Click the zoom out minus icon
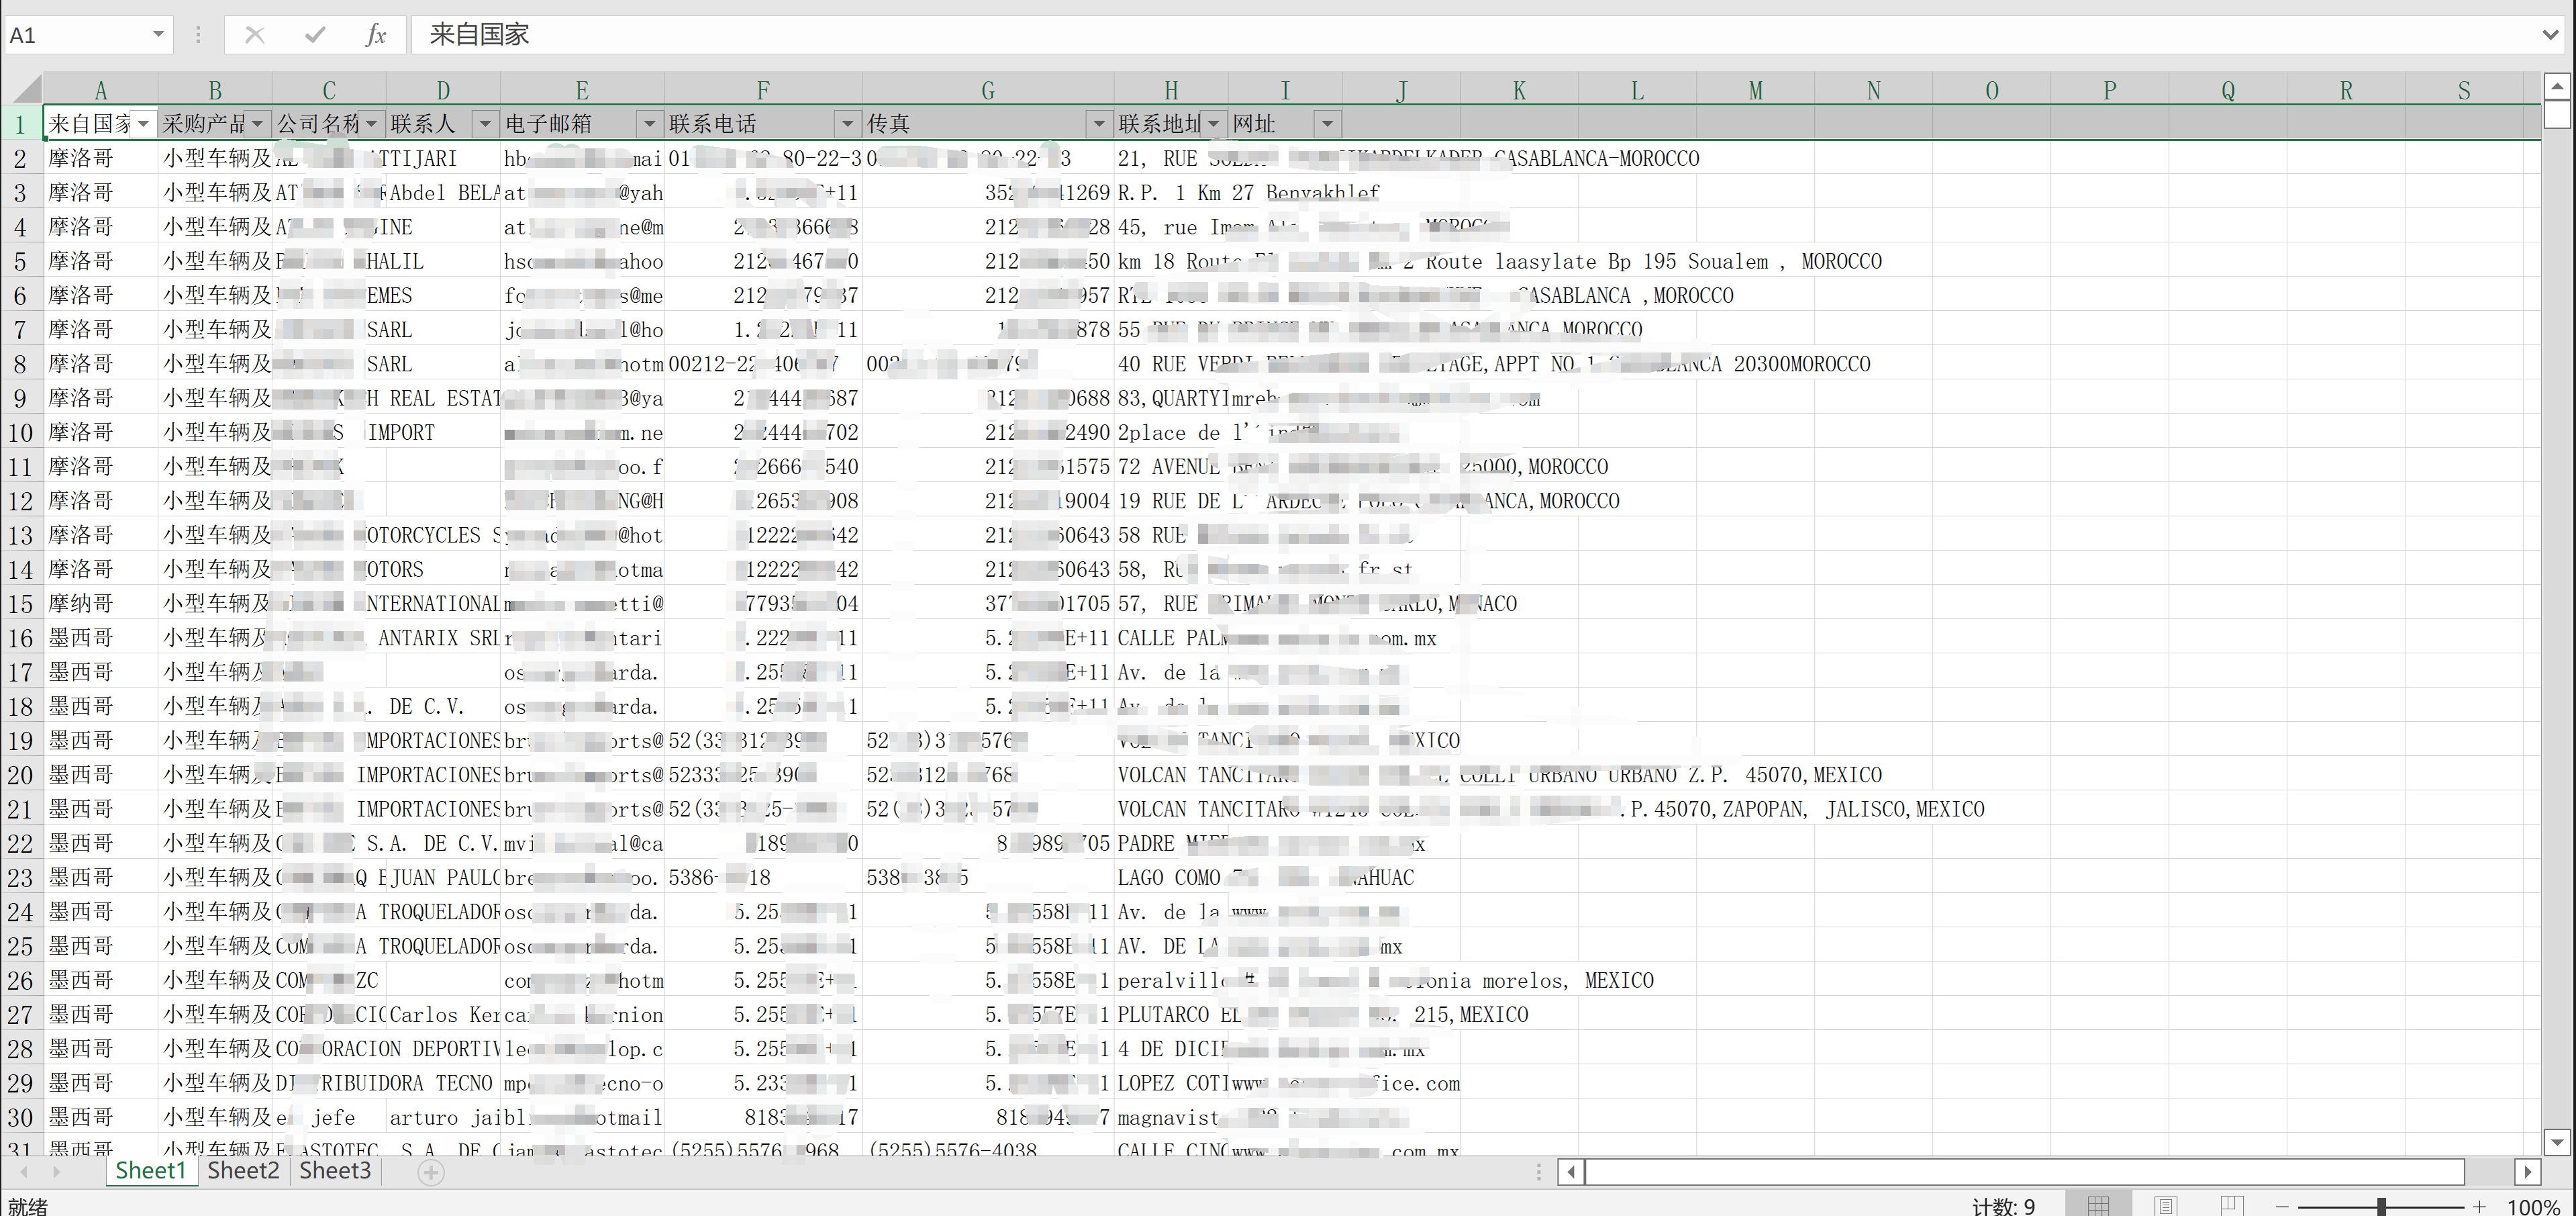The width and height of the screenshot is (2576, 1216). [2282, 1207]
